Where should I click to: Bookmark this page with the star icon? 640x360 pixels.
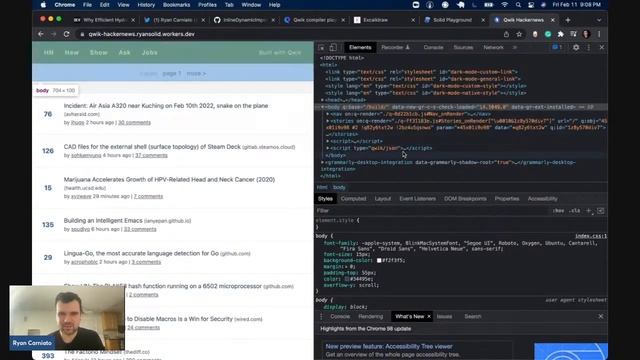[519, 34]
